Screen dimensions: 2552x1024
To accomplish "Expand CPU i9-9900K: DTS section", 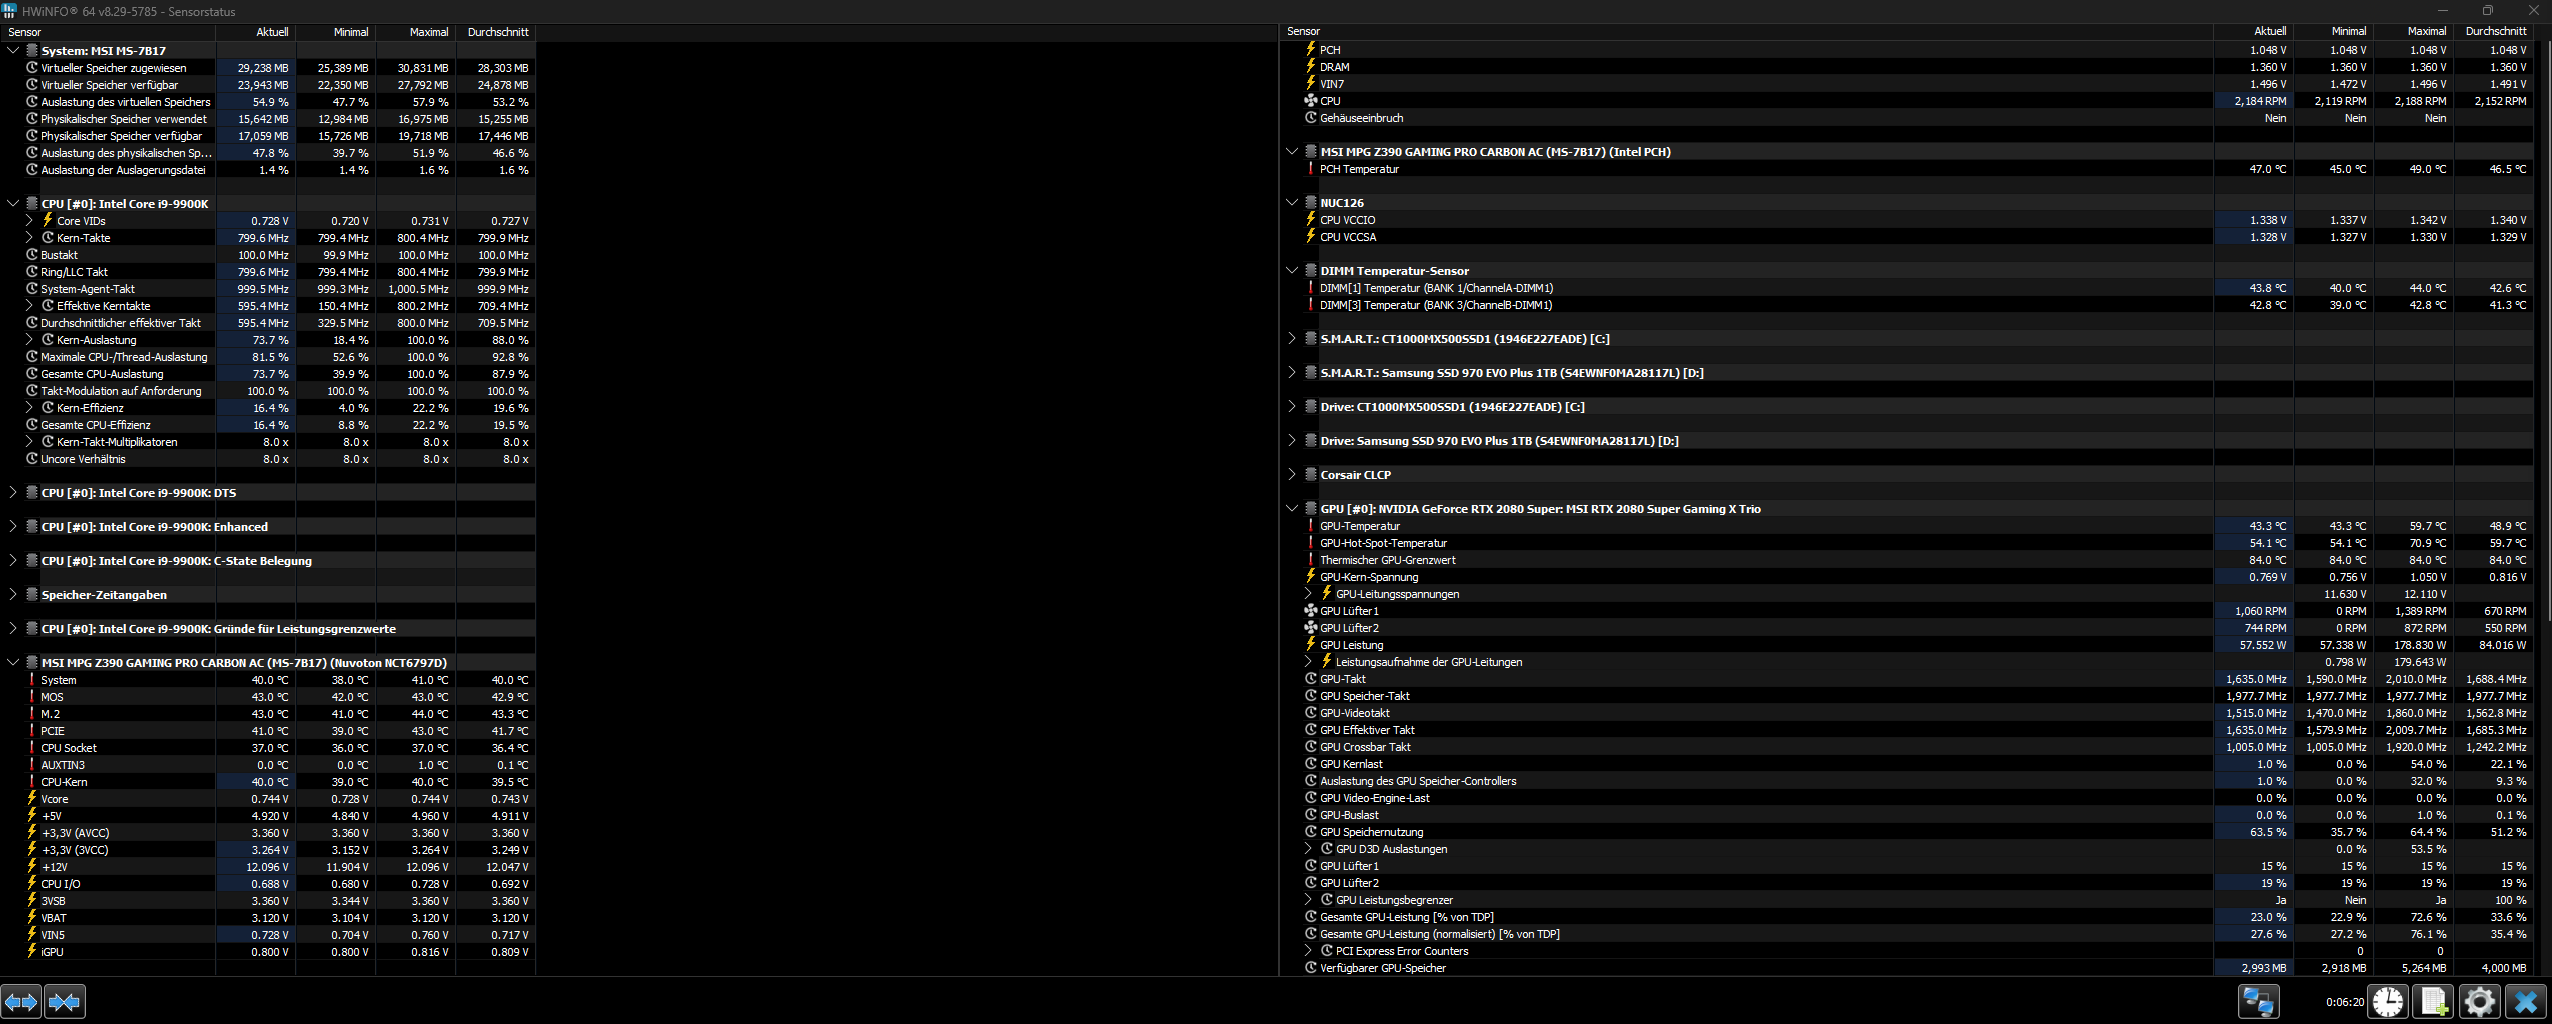I will tap(13, 492).
